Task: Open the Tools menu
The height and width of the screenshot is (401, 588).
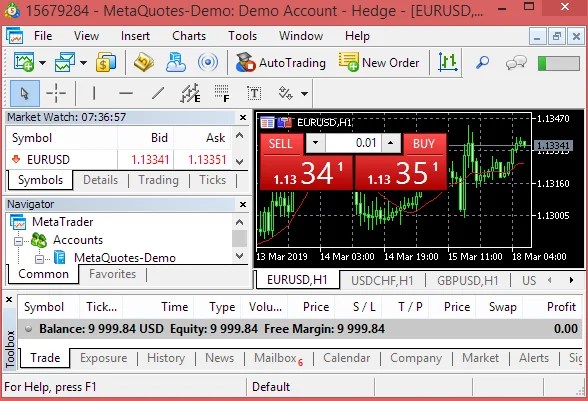Action: (243, 36)
